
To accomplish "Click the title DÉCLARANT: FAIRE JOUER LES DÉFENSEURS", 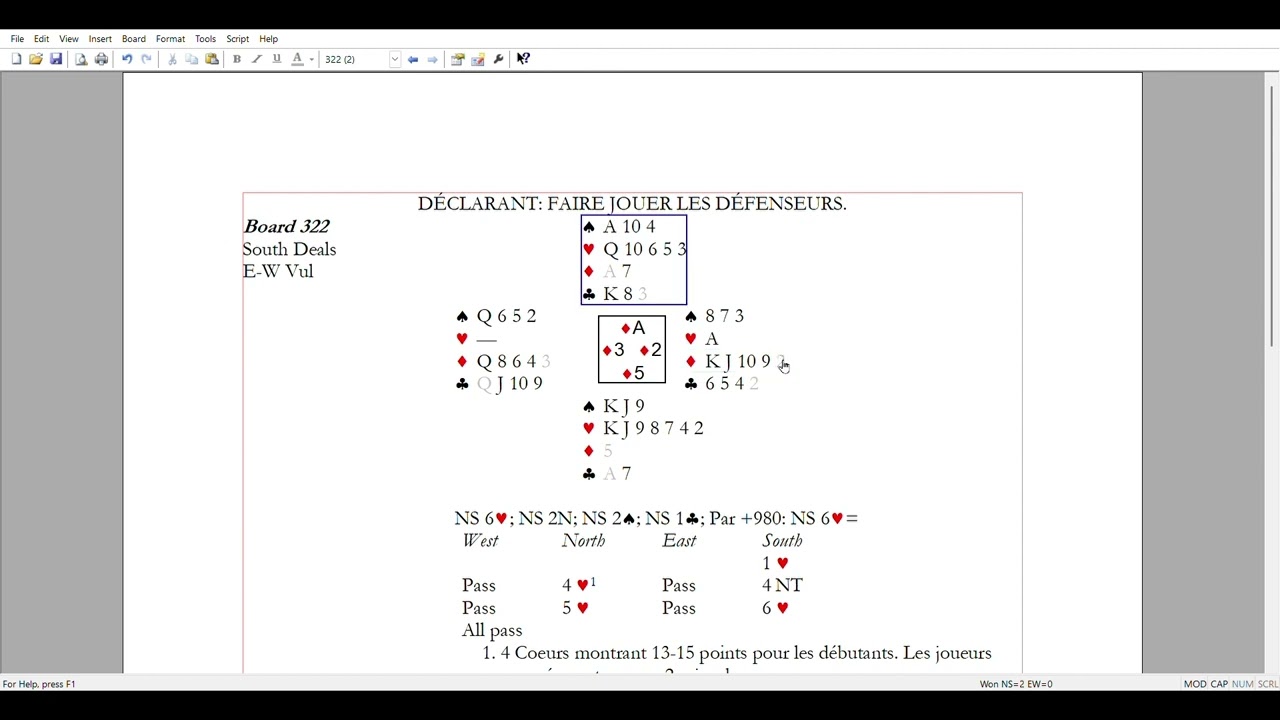I will point(632,204).
